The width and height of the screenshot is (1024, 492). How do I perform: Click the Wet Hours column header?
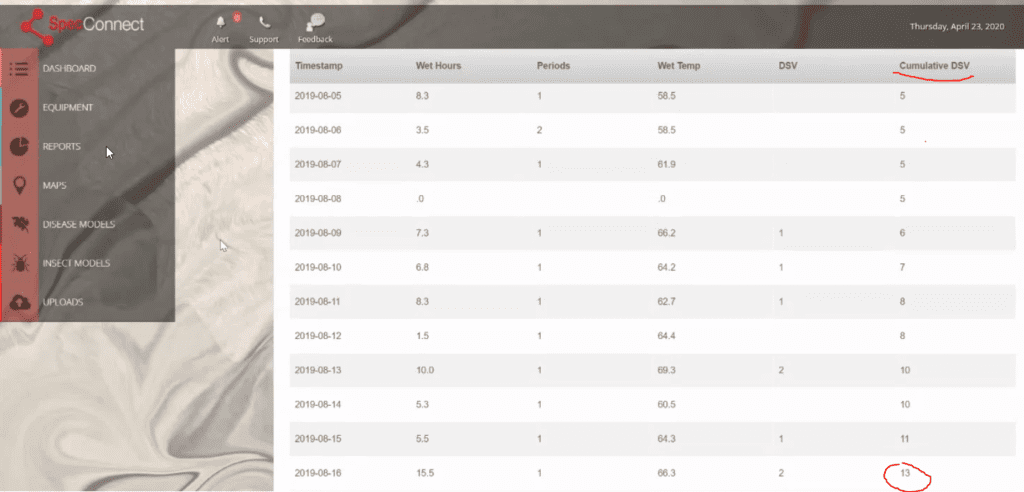click(438, 66)
